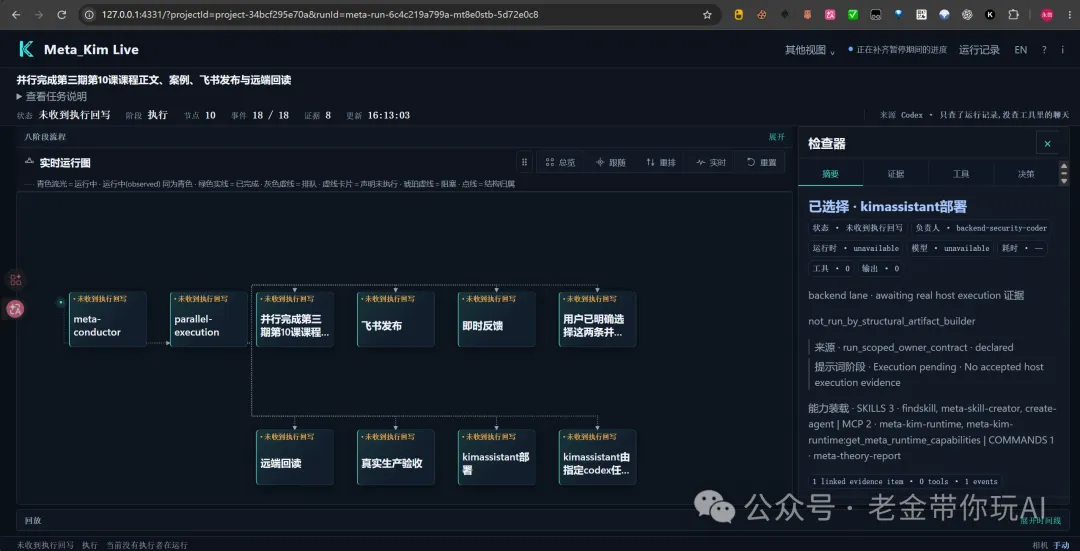Click the 总览 overview button
The image size is (1080, 551).
pyautogui.click(x=561, y=163)
